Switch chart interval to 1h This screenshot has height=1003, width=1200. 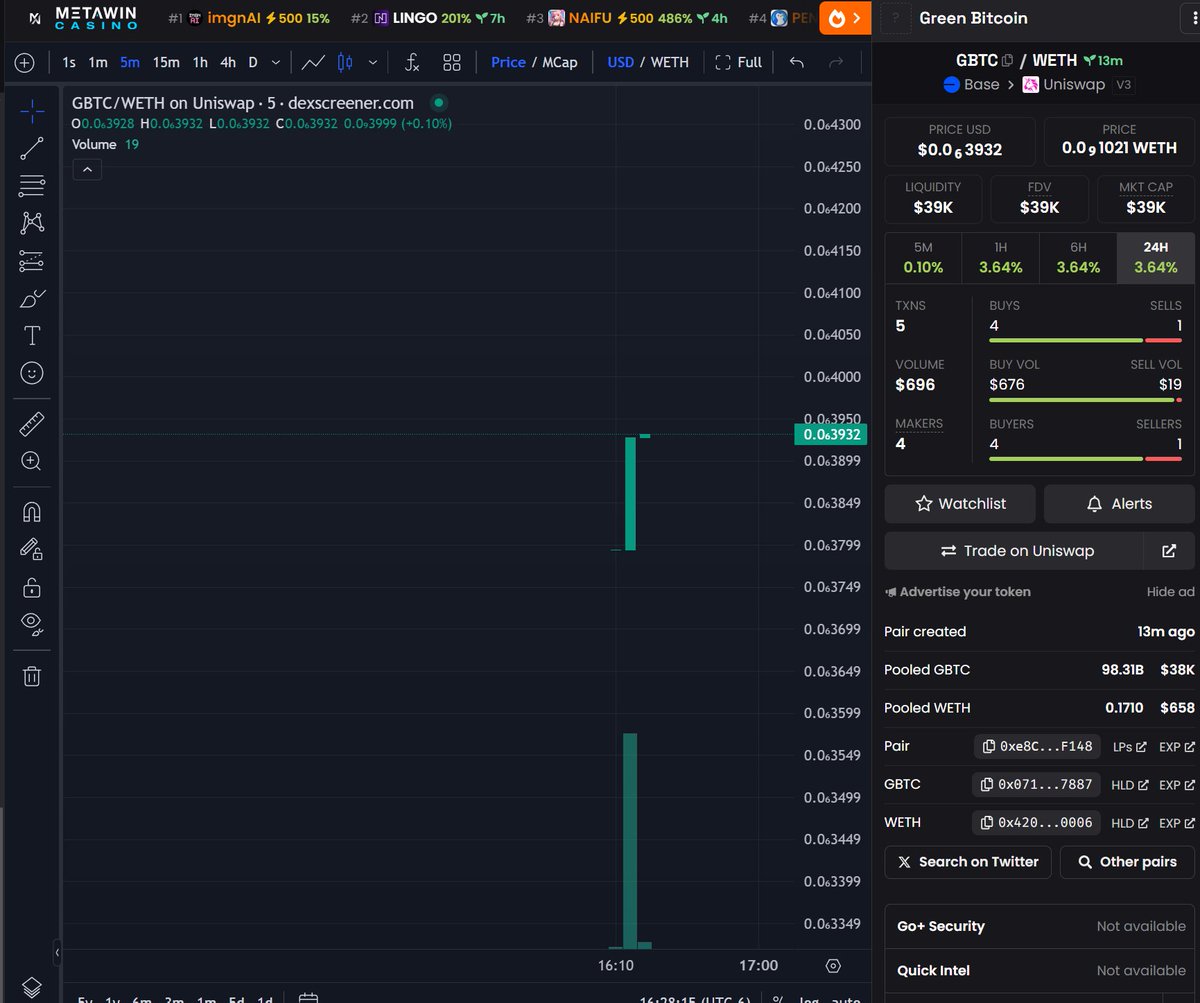pos(200,62)
